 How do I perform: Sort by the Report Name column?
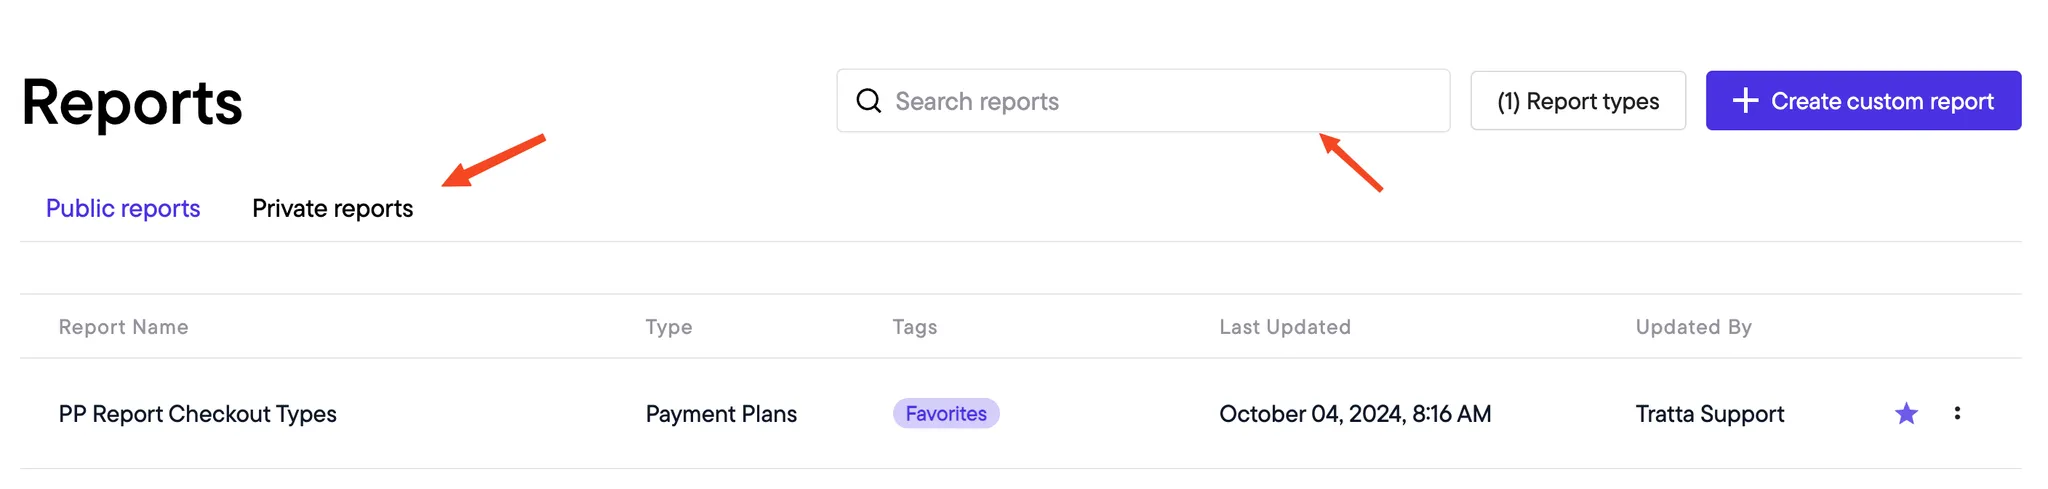click(x=123, y=327)
